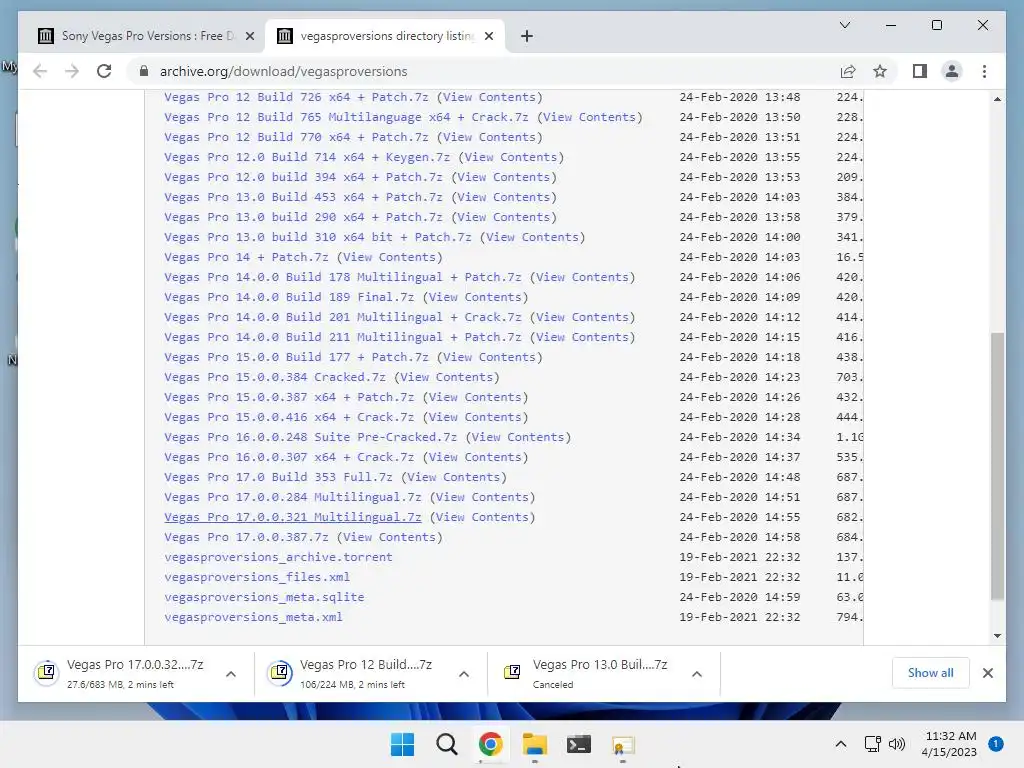Screen dimensions: 1024x768
Task: Click the vertical scrollbar thumb
Action: click(x=997, y=466)
